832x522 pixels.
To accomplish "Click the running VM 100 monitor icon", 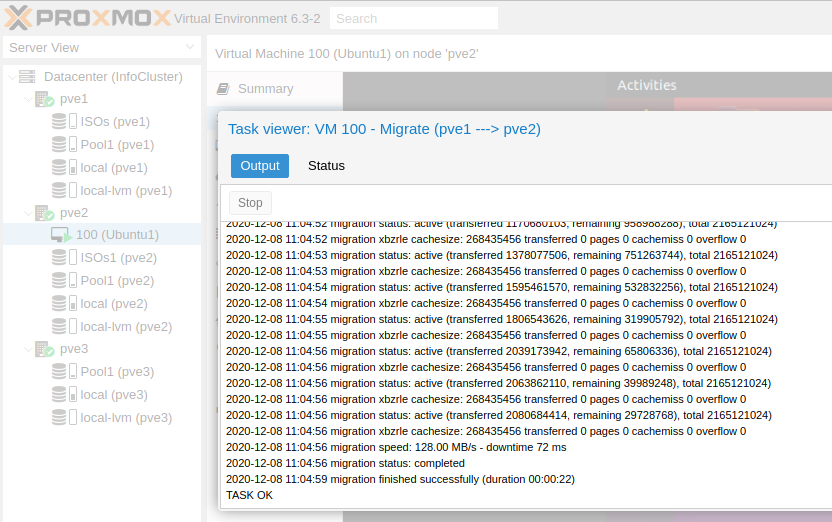I will pos(62,235).
